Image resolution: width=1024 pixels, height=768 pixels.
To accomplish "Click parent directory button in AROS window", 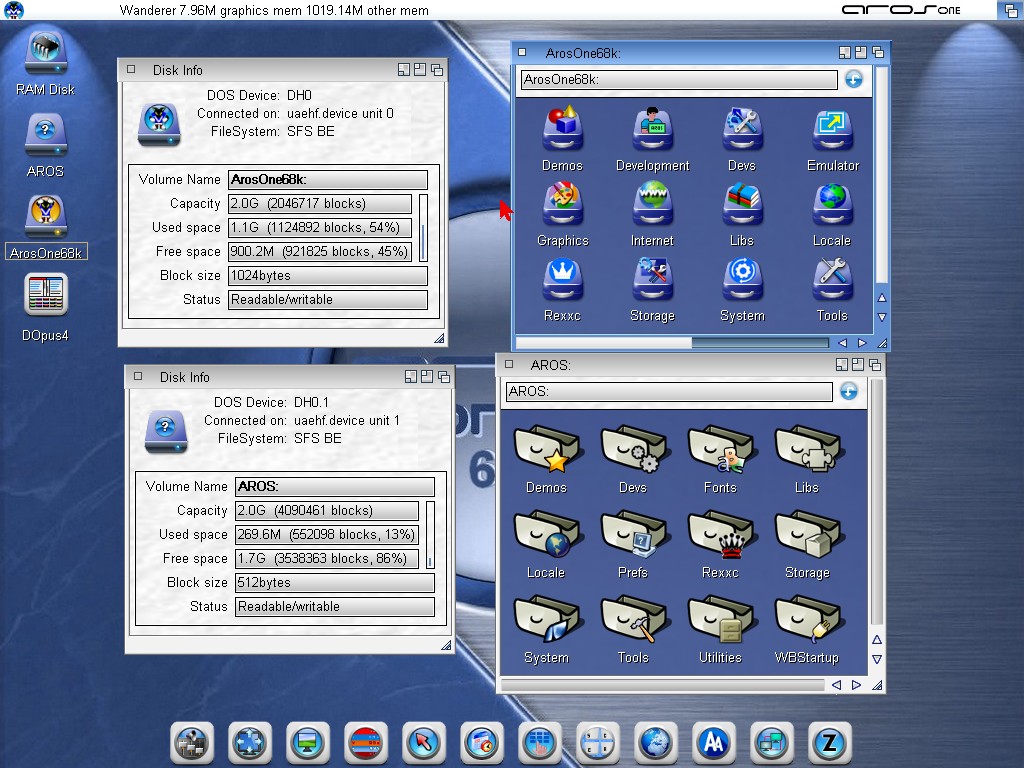I will (849, 392).
